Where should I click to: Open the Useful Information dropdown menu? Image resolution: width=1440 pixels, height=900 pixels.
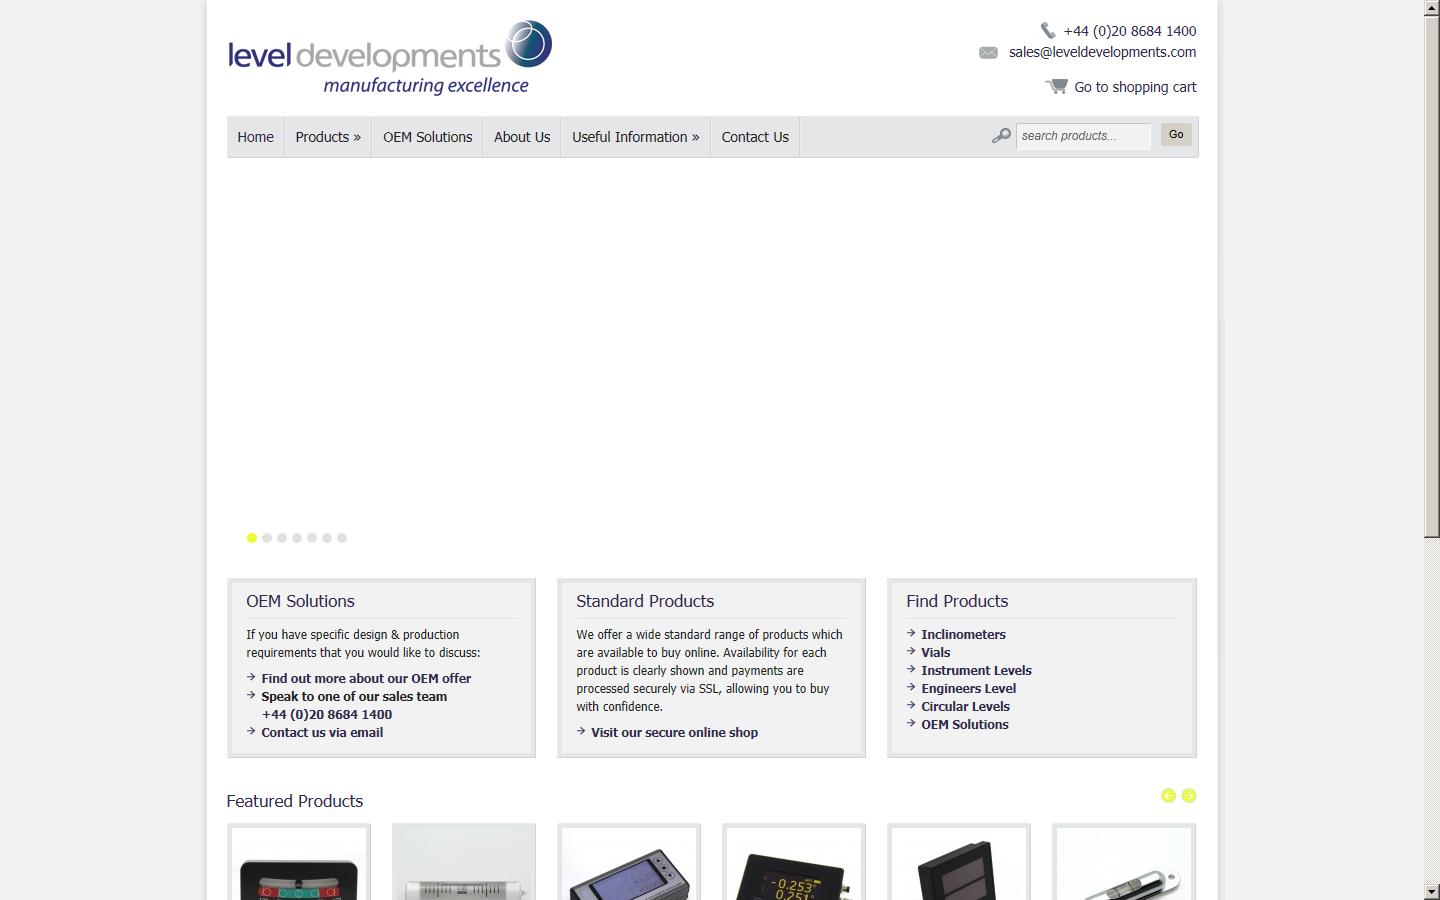[634, 137]
